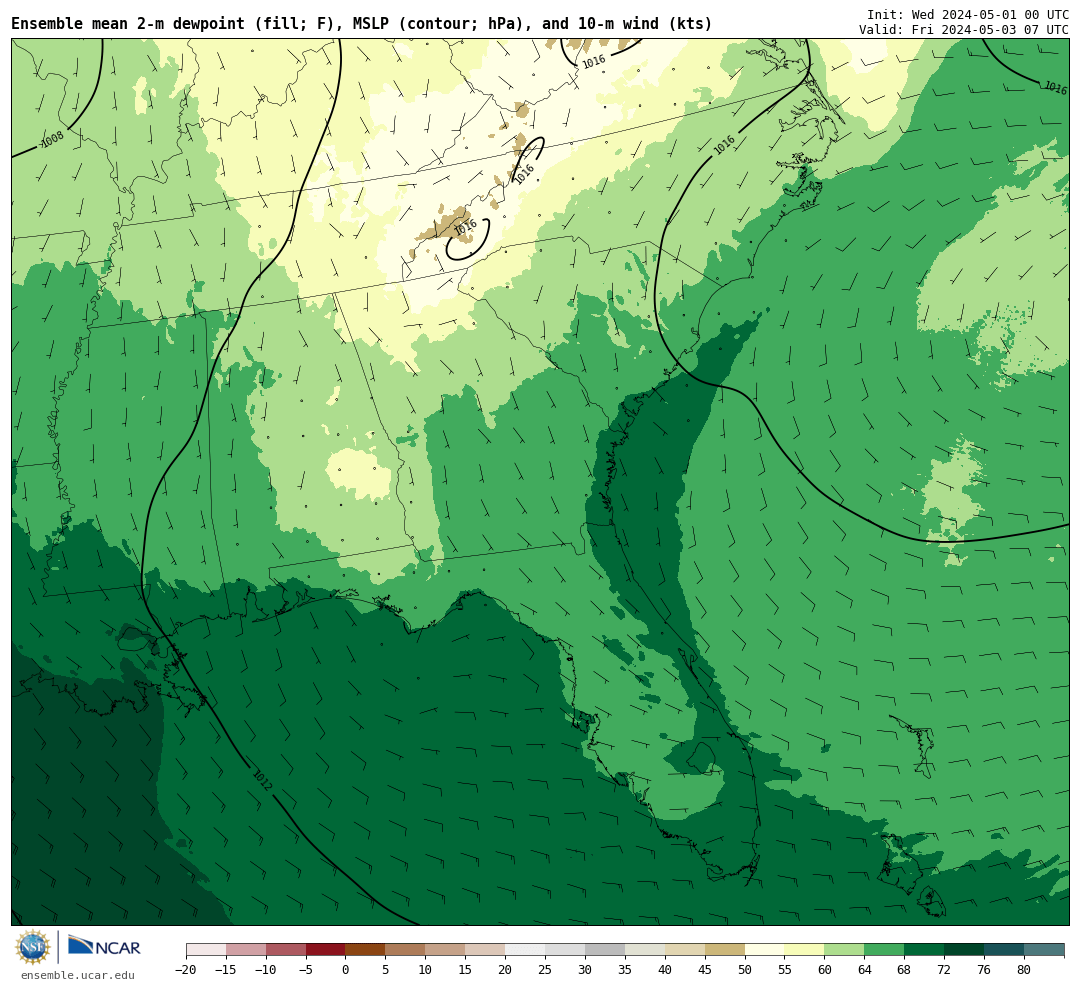Click the gray swatch between 30 and 35
Screen dimensions: 1080x988
605,950
